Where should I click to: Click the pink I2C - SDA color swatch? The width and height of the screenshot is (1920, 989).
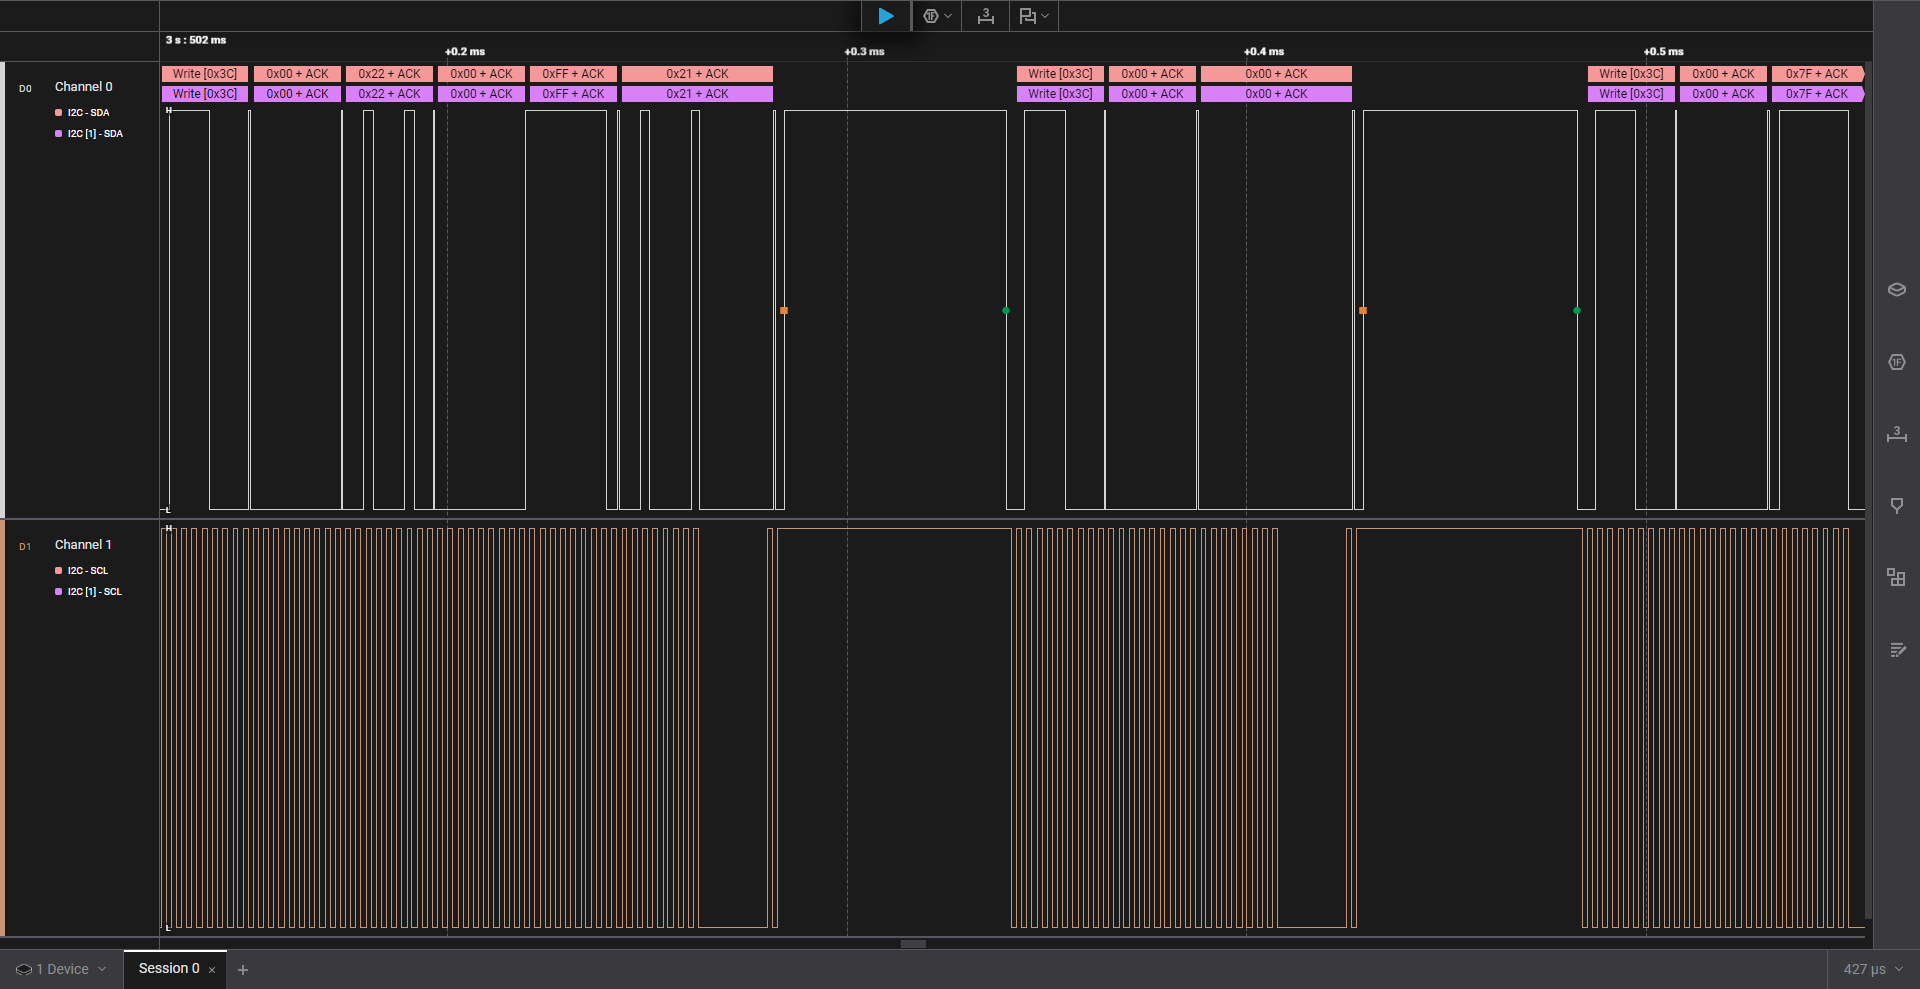tap(58, 113)
